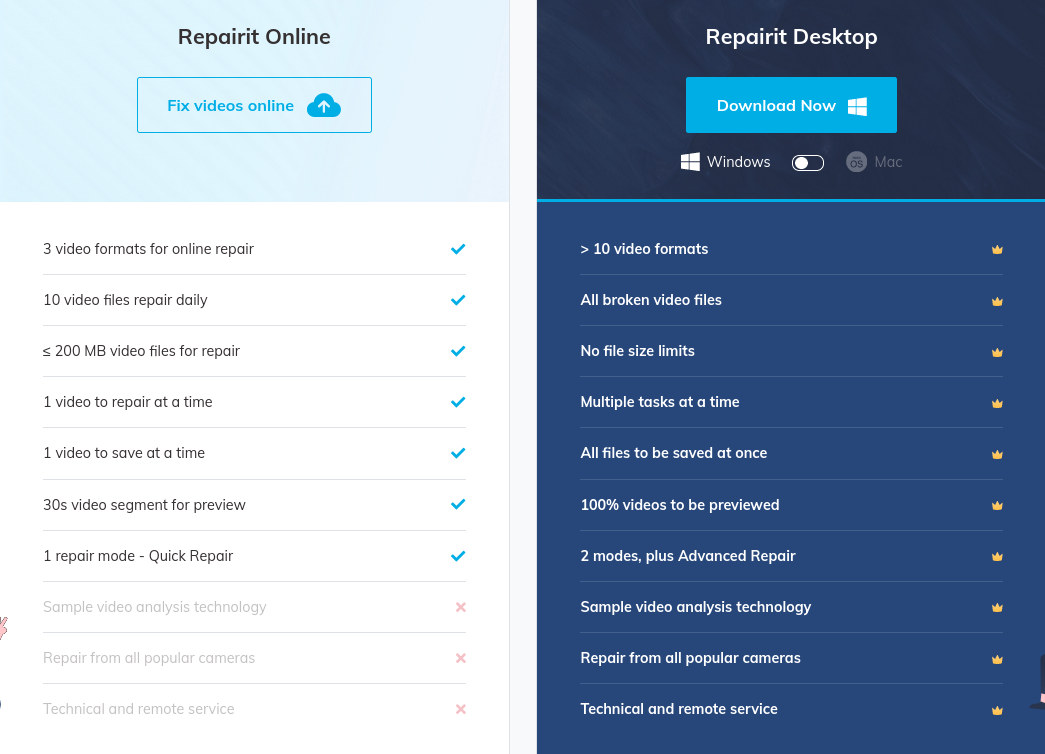Click the crown icon for Desktop Technical remote service
This screenshot has height=754, width=1045.
point(997,710)
